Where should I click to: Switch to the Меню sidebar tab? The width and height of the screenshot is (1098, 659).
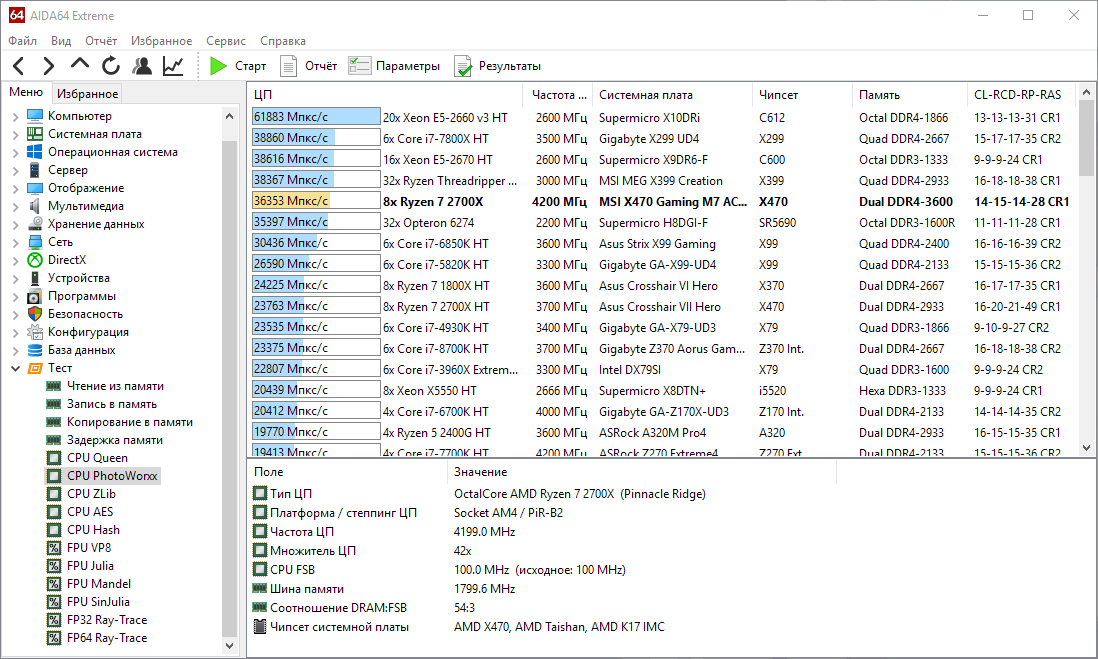click(x=26, y=92)
